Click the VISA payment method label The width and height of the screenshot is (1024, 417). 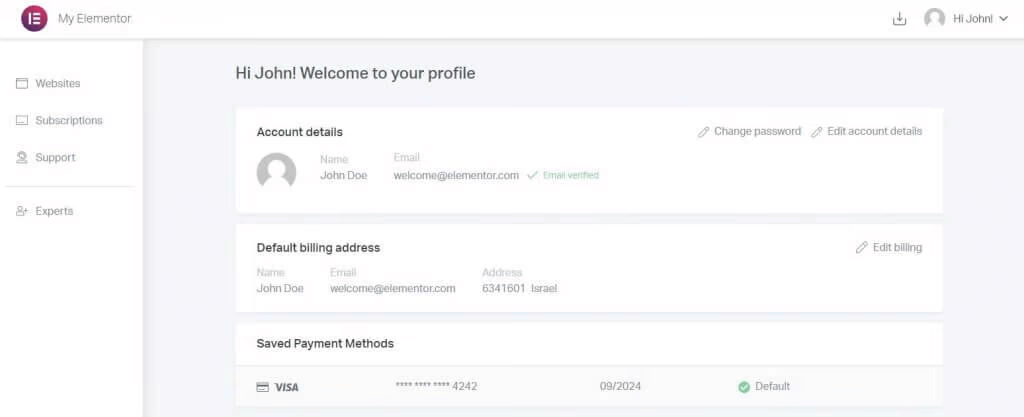(287, 387)
